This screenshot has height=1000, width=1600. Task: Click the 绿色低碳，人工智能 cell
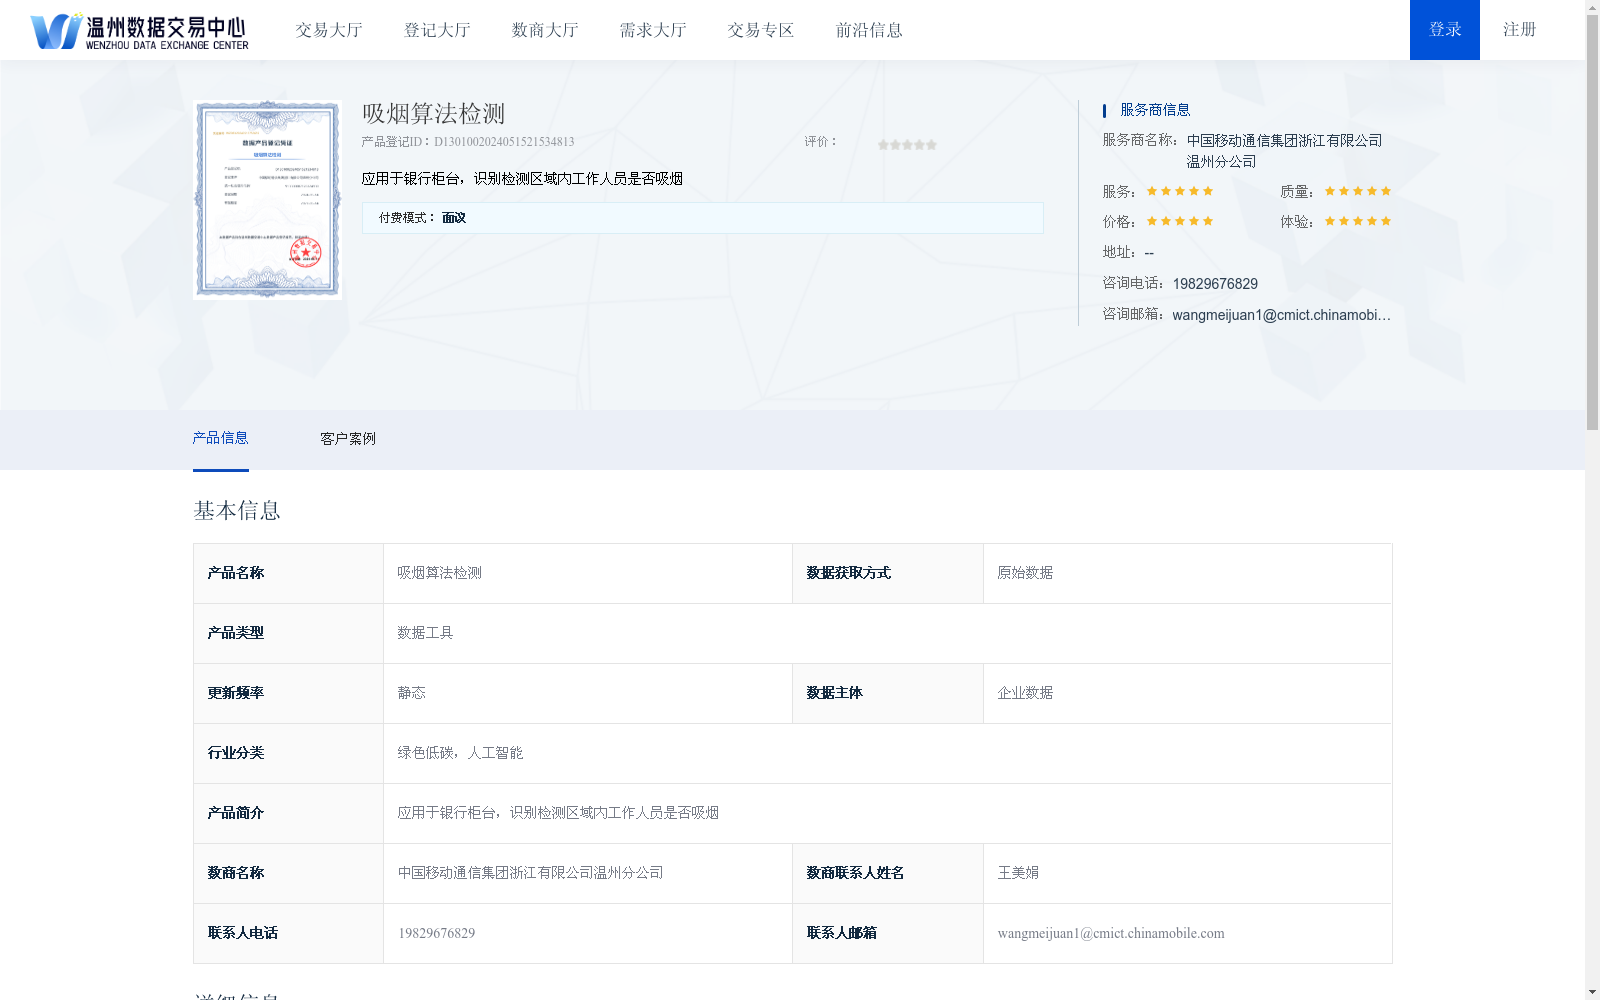[887, 753]
